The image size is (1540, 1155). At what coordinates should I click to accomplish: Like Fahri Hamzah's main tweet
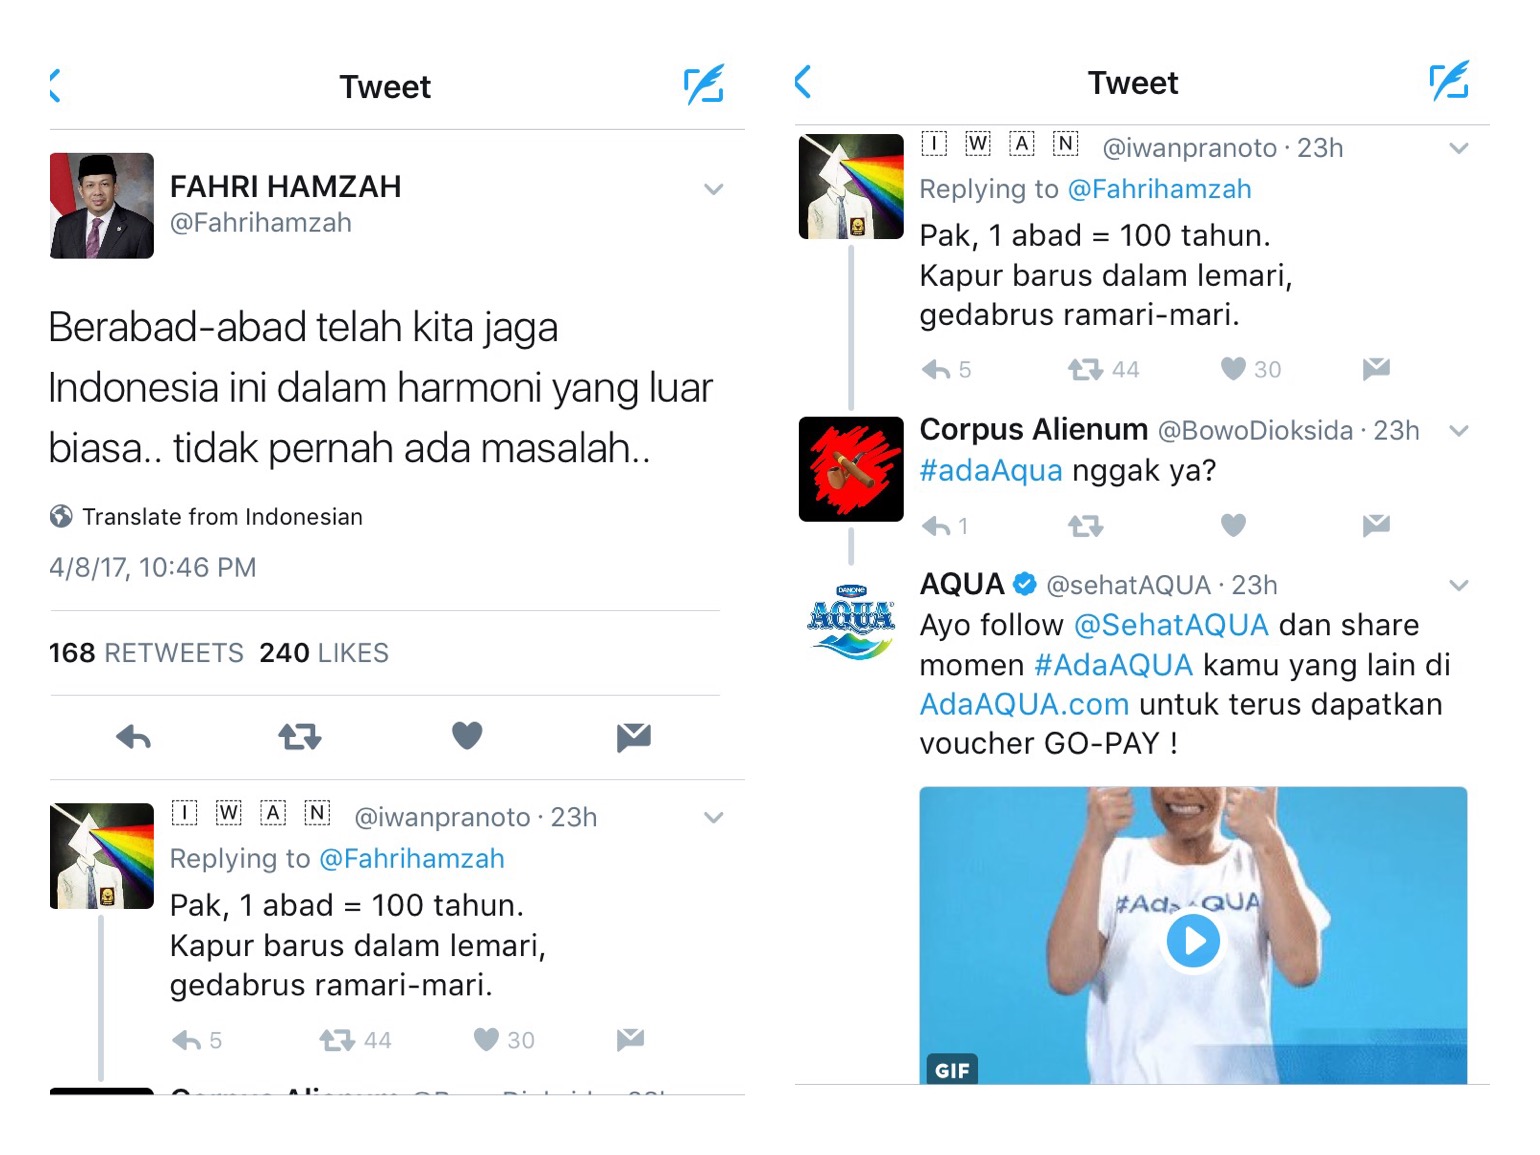coord(467,736)
